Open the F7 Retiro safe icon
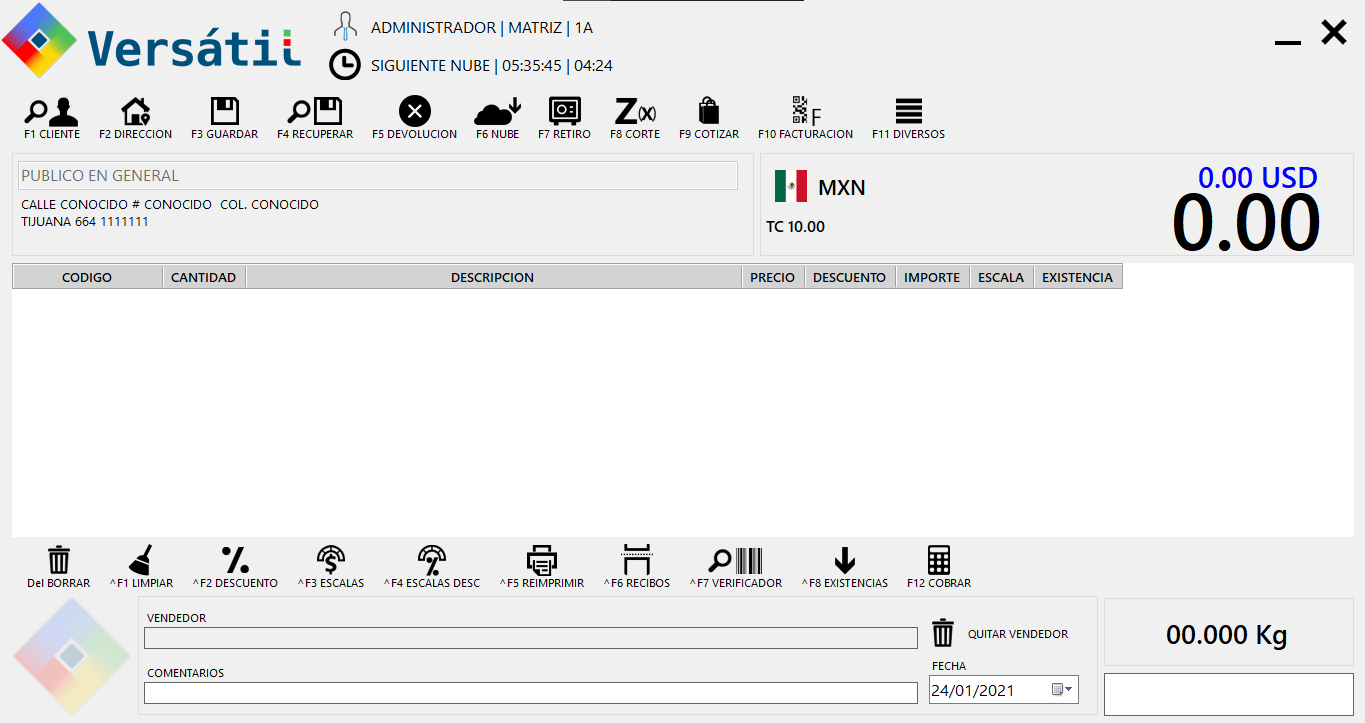Image resolution: width=1365 pixels, height=723 pixels. 564,112
